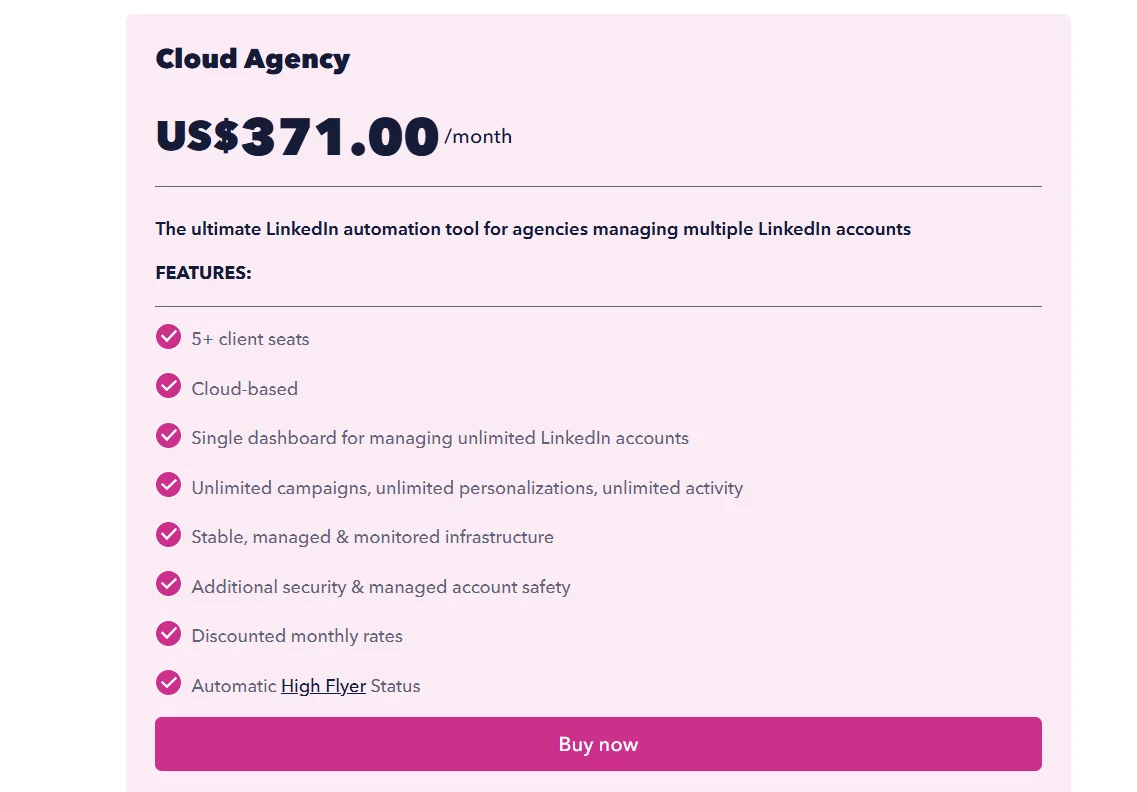The width and height of the screenshot is (1137, 792).
Task: Click the Cloud-based feature text
Action: 244,389
